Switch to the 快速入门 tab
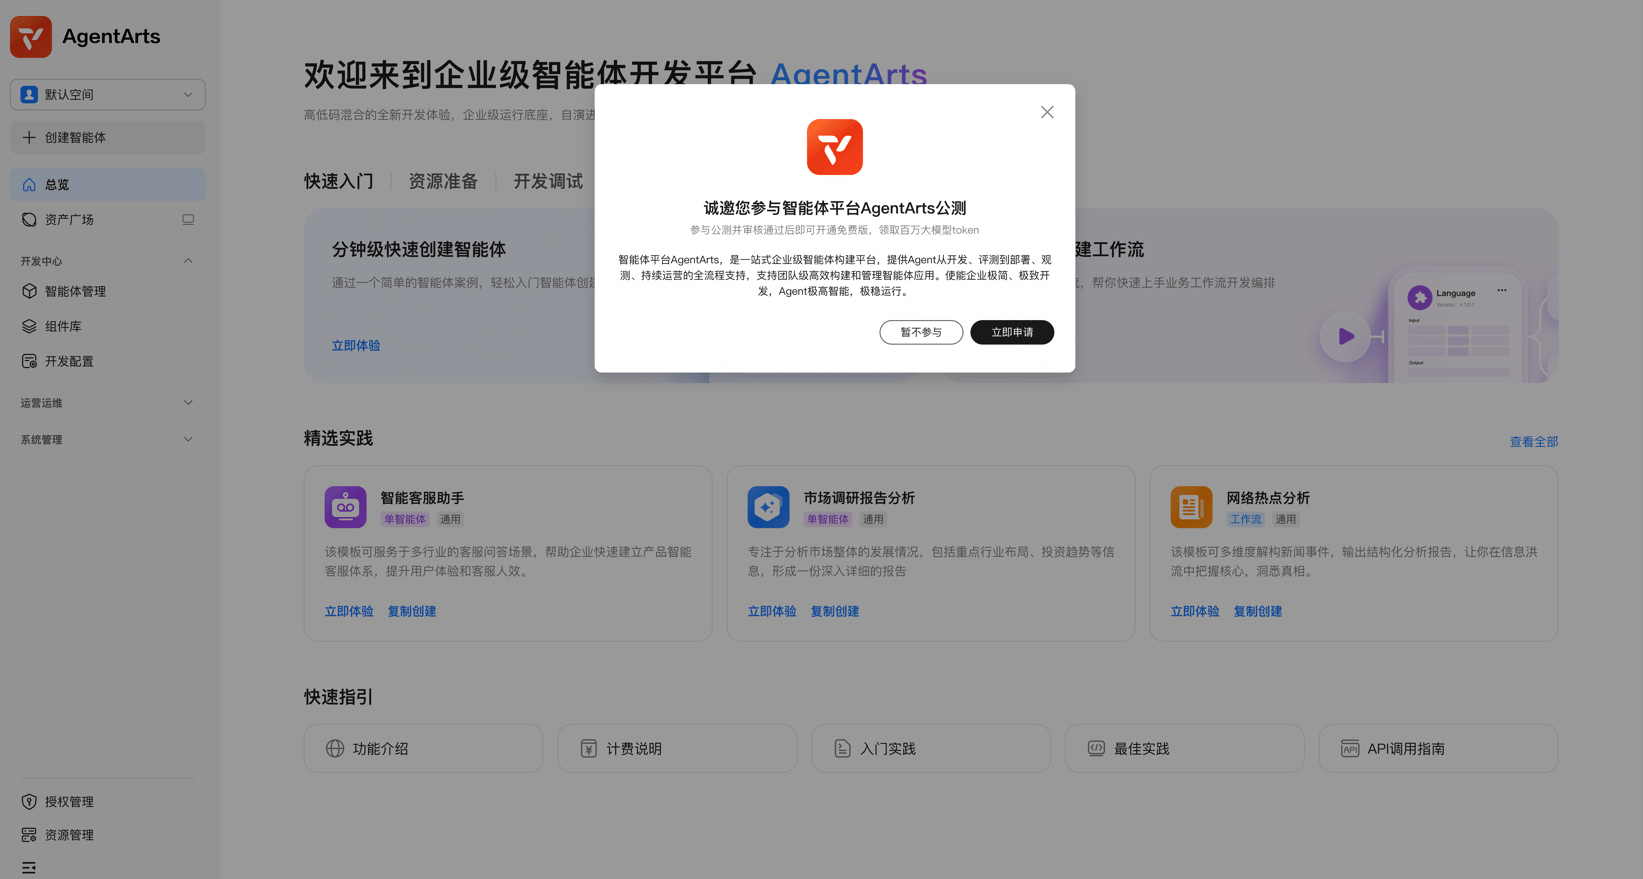This screenshot has height=879, width=1643. pos(339,182)
